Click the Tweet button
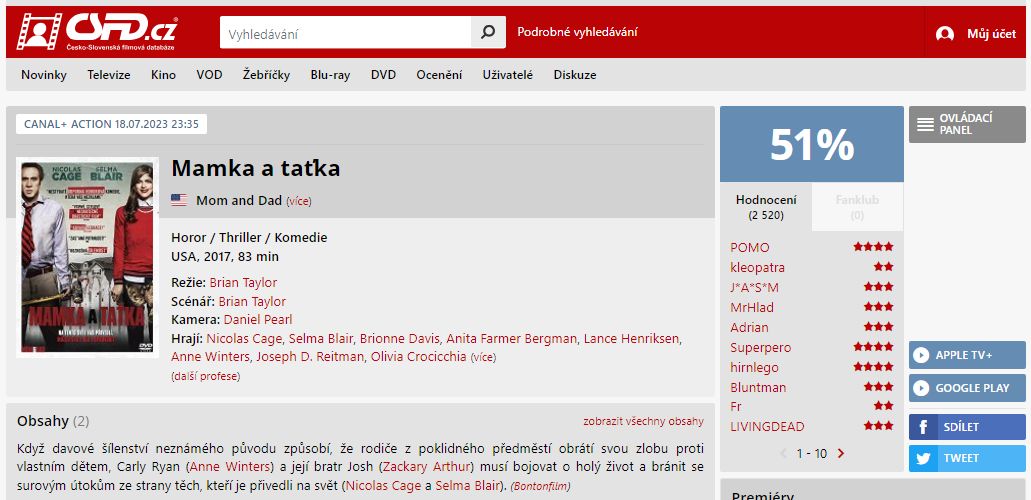Image resolution: width=1031 pixels, height=500 pixels. tap(967, 459)
